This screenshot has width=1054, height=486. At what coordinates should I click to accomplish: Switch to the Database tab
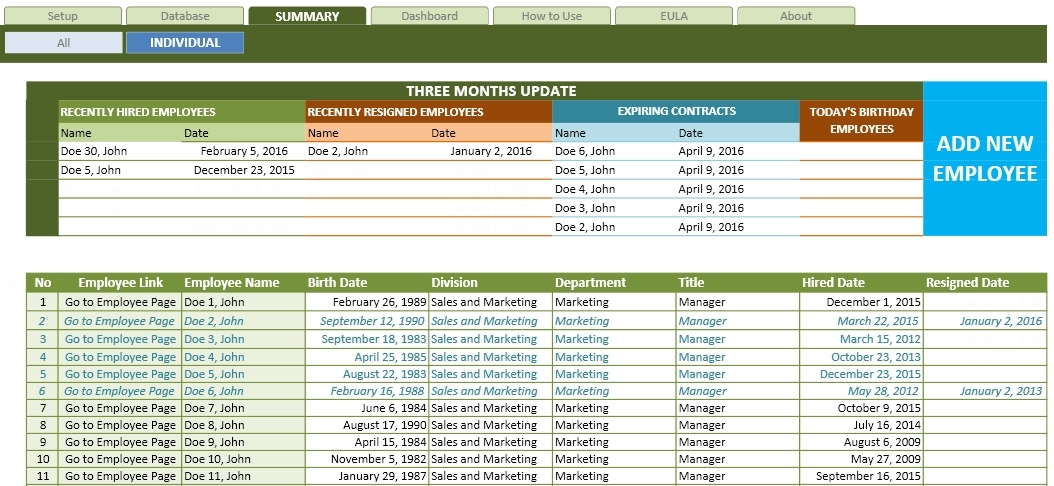pos(185,16)
